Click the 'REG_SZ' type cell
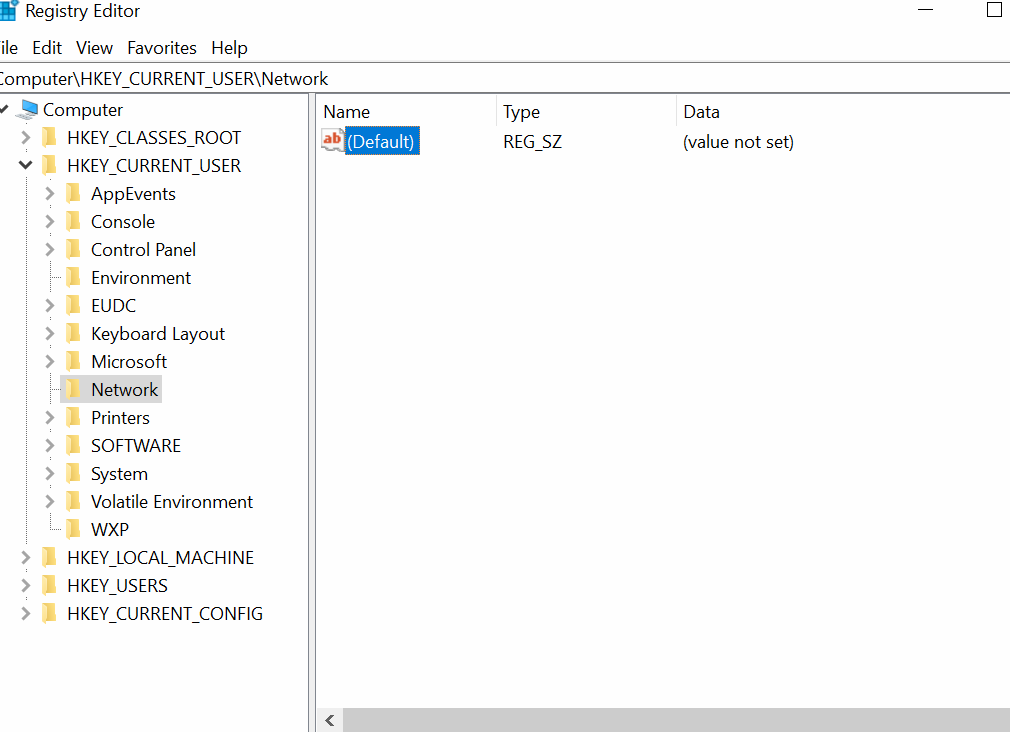The width and height of the screenshot is (1010, 732). pyautogui.click(x=533, y=142)
